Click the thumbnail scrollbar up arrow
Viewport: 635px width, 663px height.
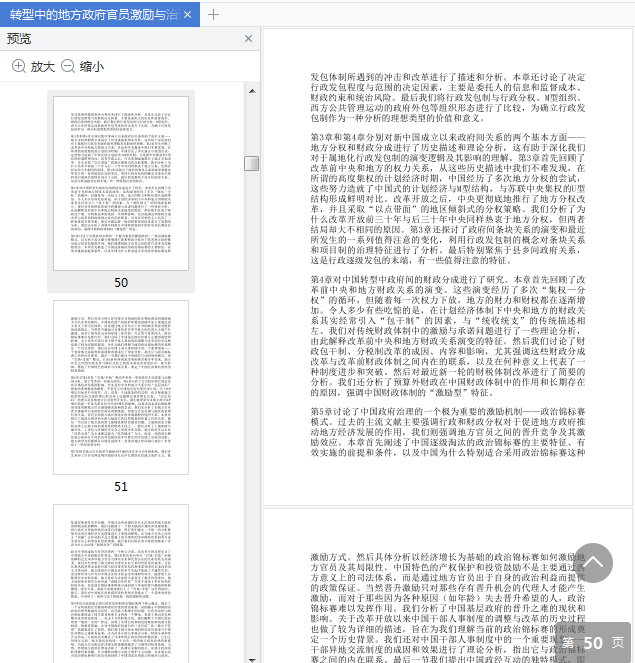coord(252,91)
